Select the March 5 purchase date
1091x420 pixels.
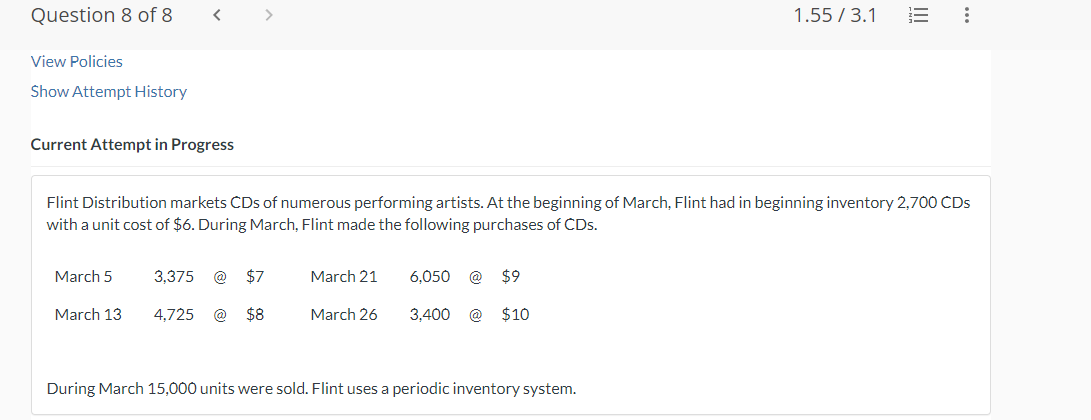(x=83, y=276)
